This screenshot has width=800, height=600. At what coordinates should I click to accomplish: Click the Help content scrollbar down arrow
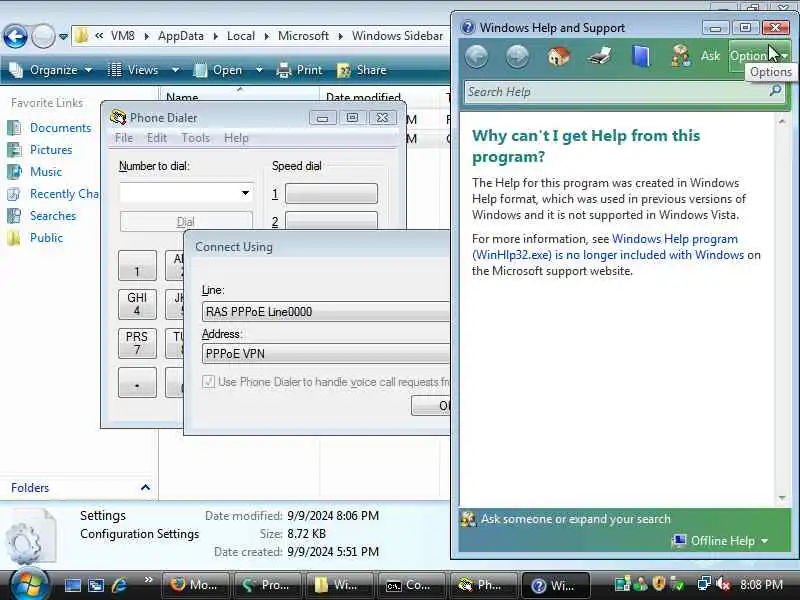point(782,498)
